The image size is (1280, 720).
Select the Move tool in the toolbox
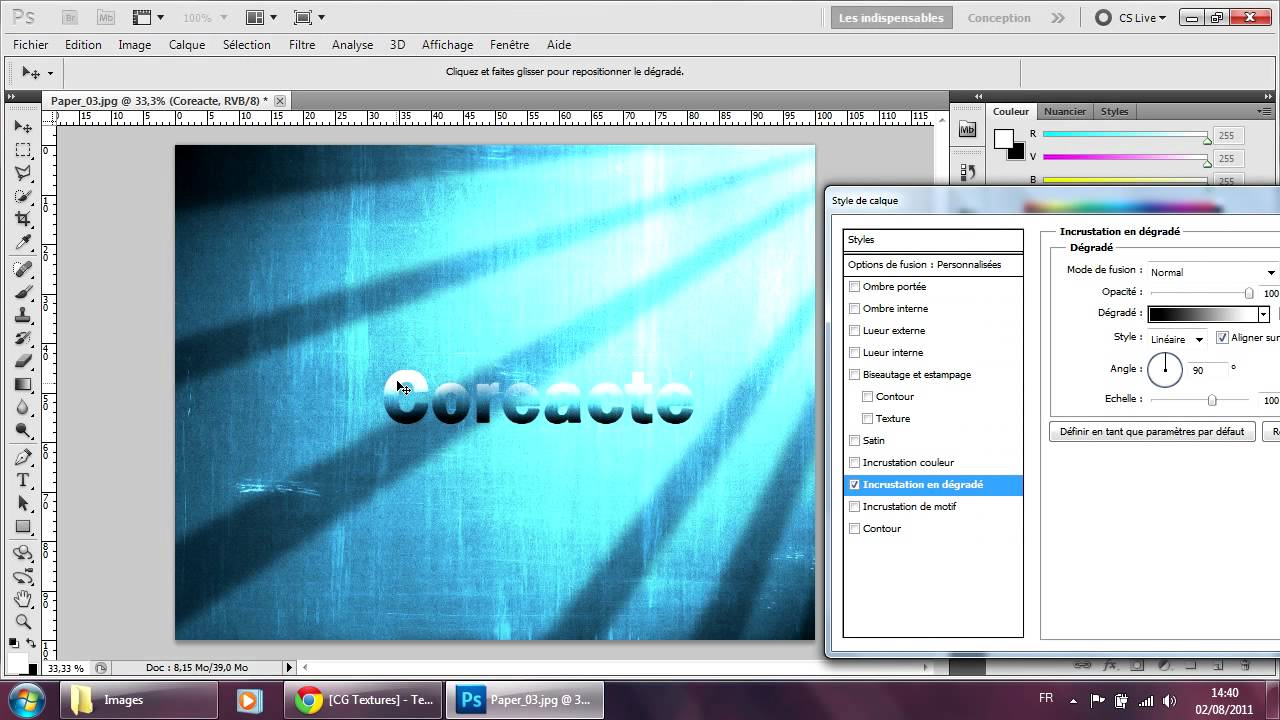(23, 127)
